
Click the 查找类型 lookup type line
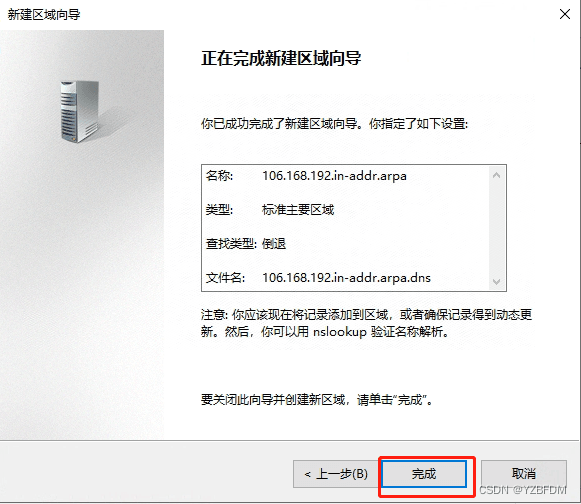(246, 244)
